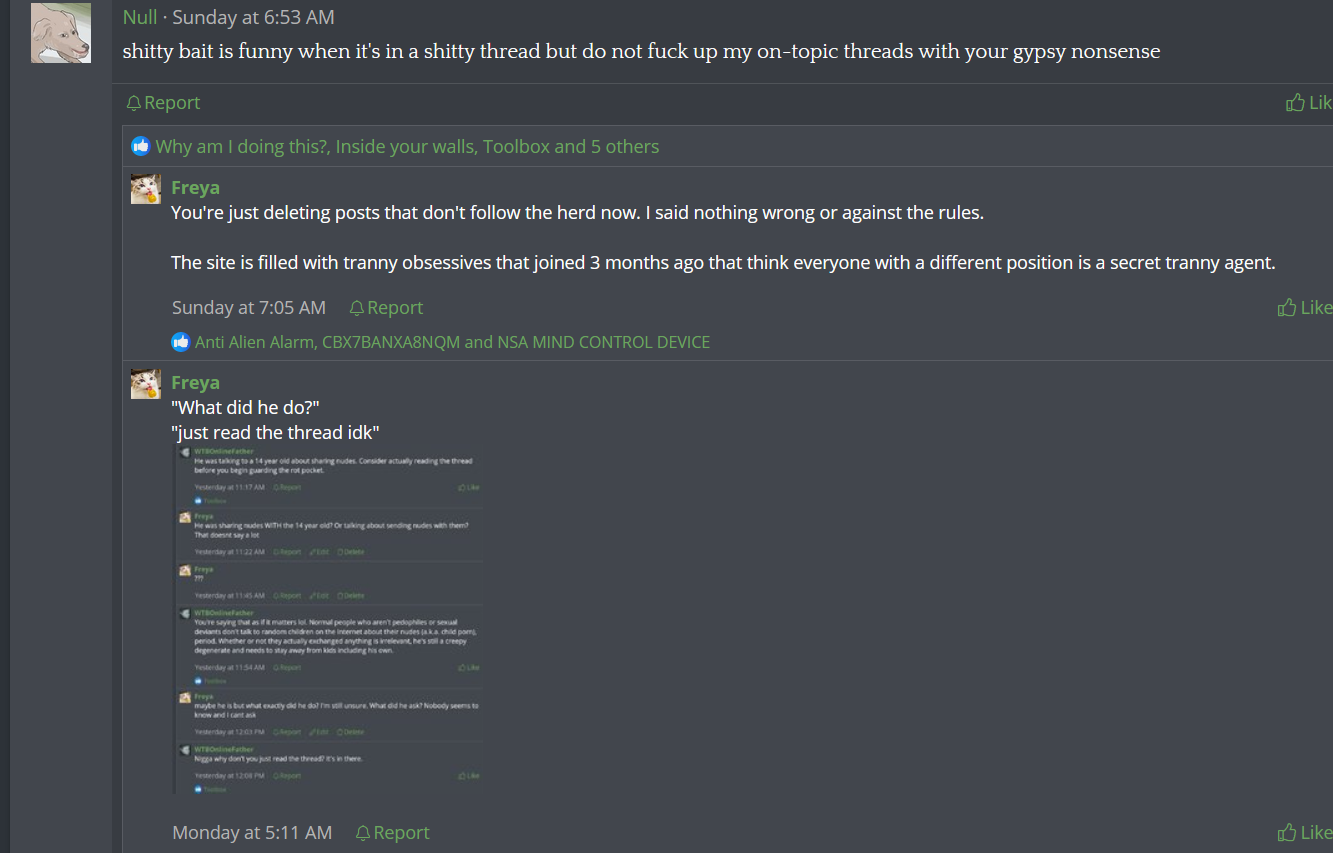Open Null's user profile link
Viewport: 1333px width, 853px height.
pos(140,18)
